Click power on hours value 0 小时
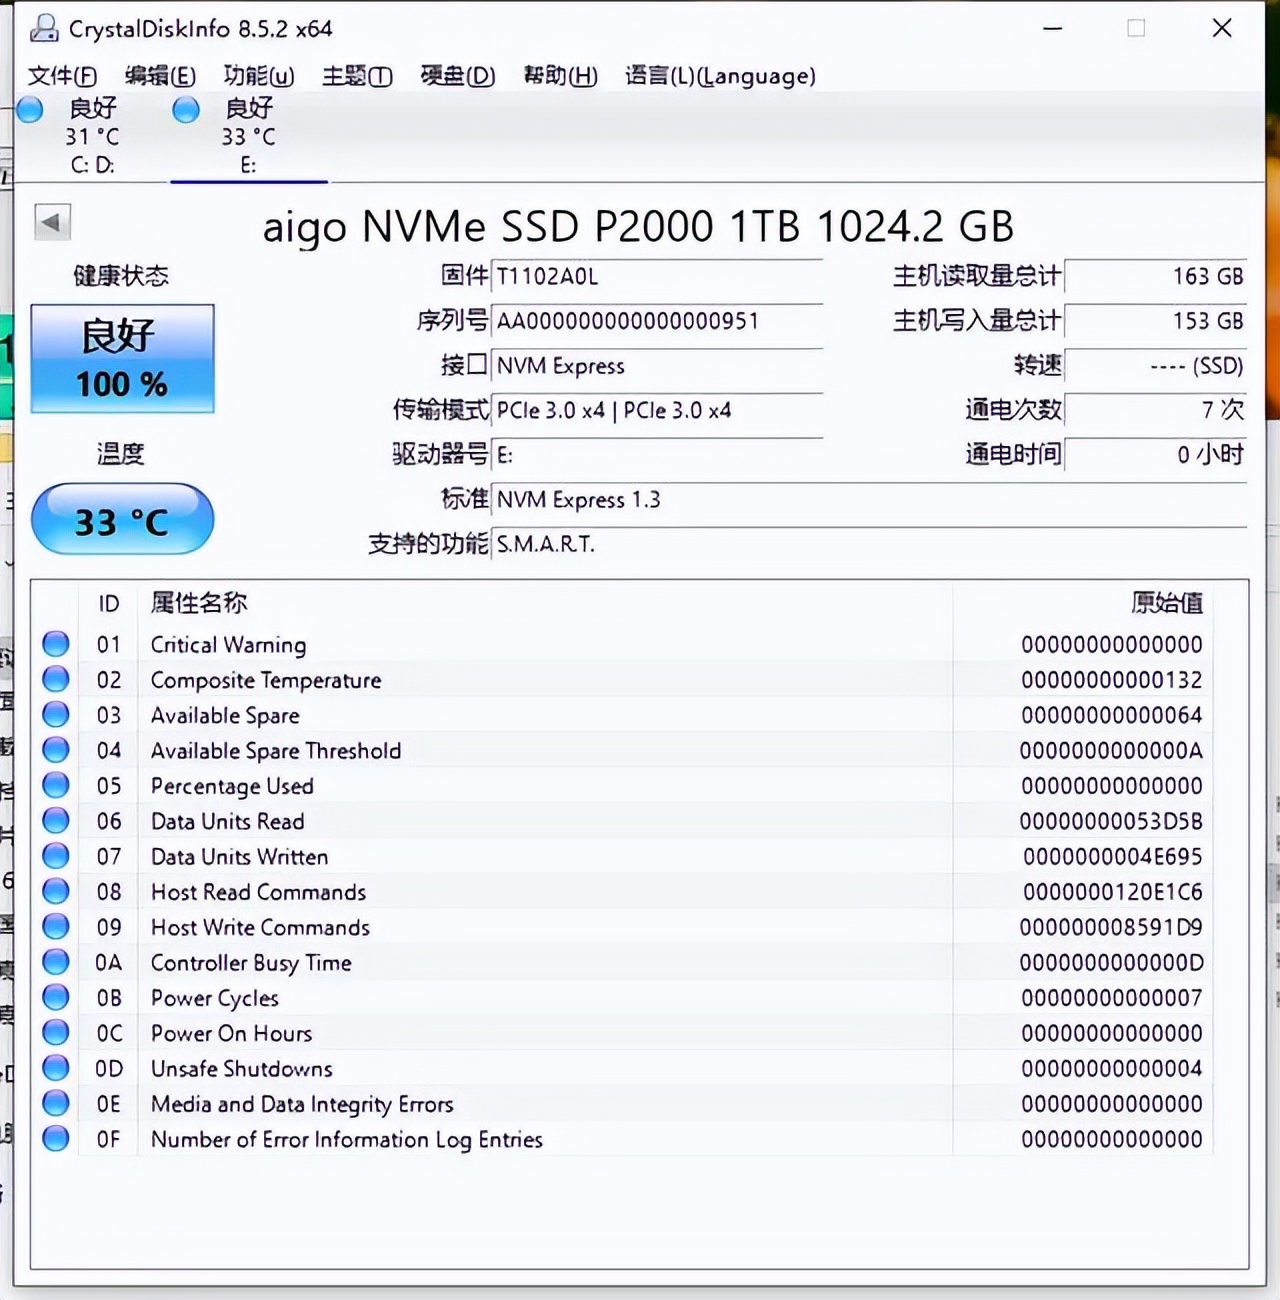 [x=1156, y=455]
